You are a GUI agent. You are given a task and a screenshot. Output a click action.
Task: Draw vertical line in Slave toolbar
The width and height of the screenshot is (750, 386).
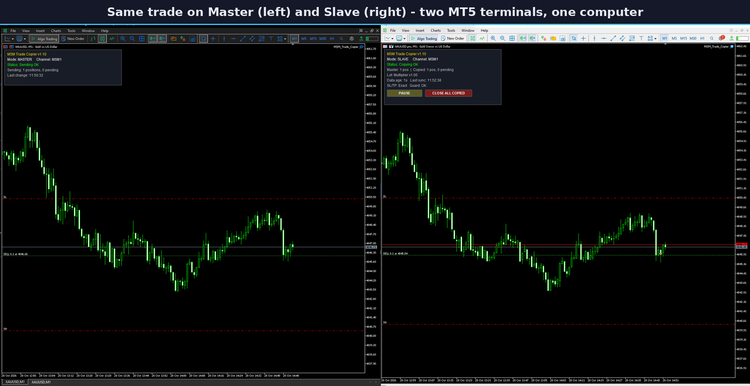pos(595,38)
